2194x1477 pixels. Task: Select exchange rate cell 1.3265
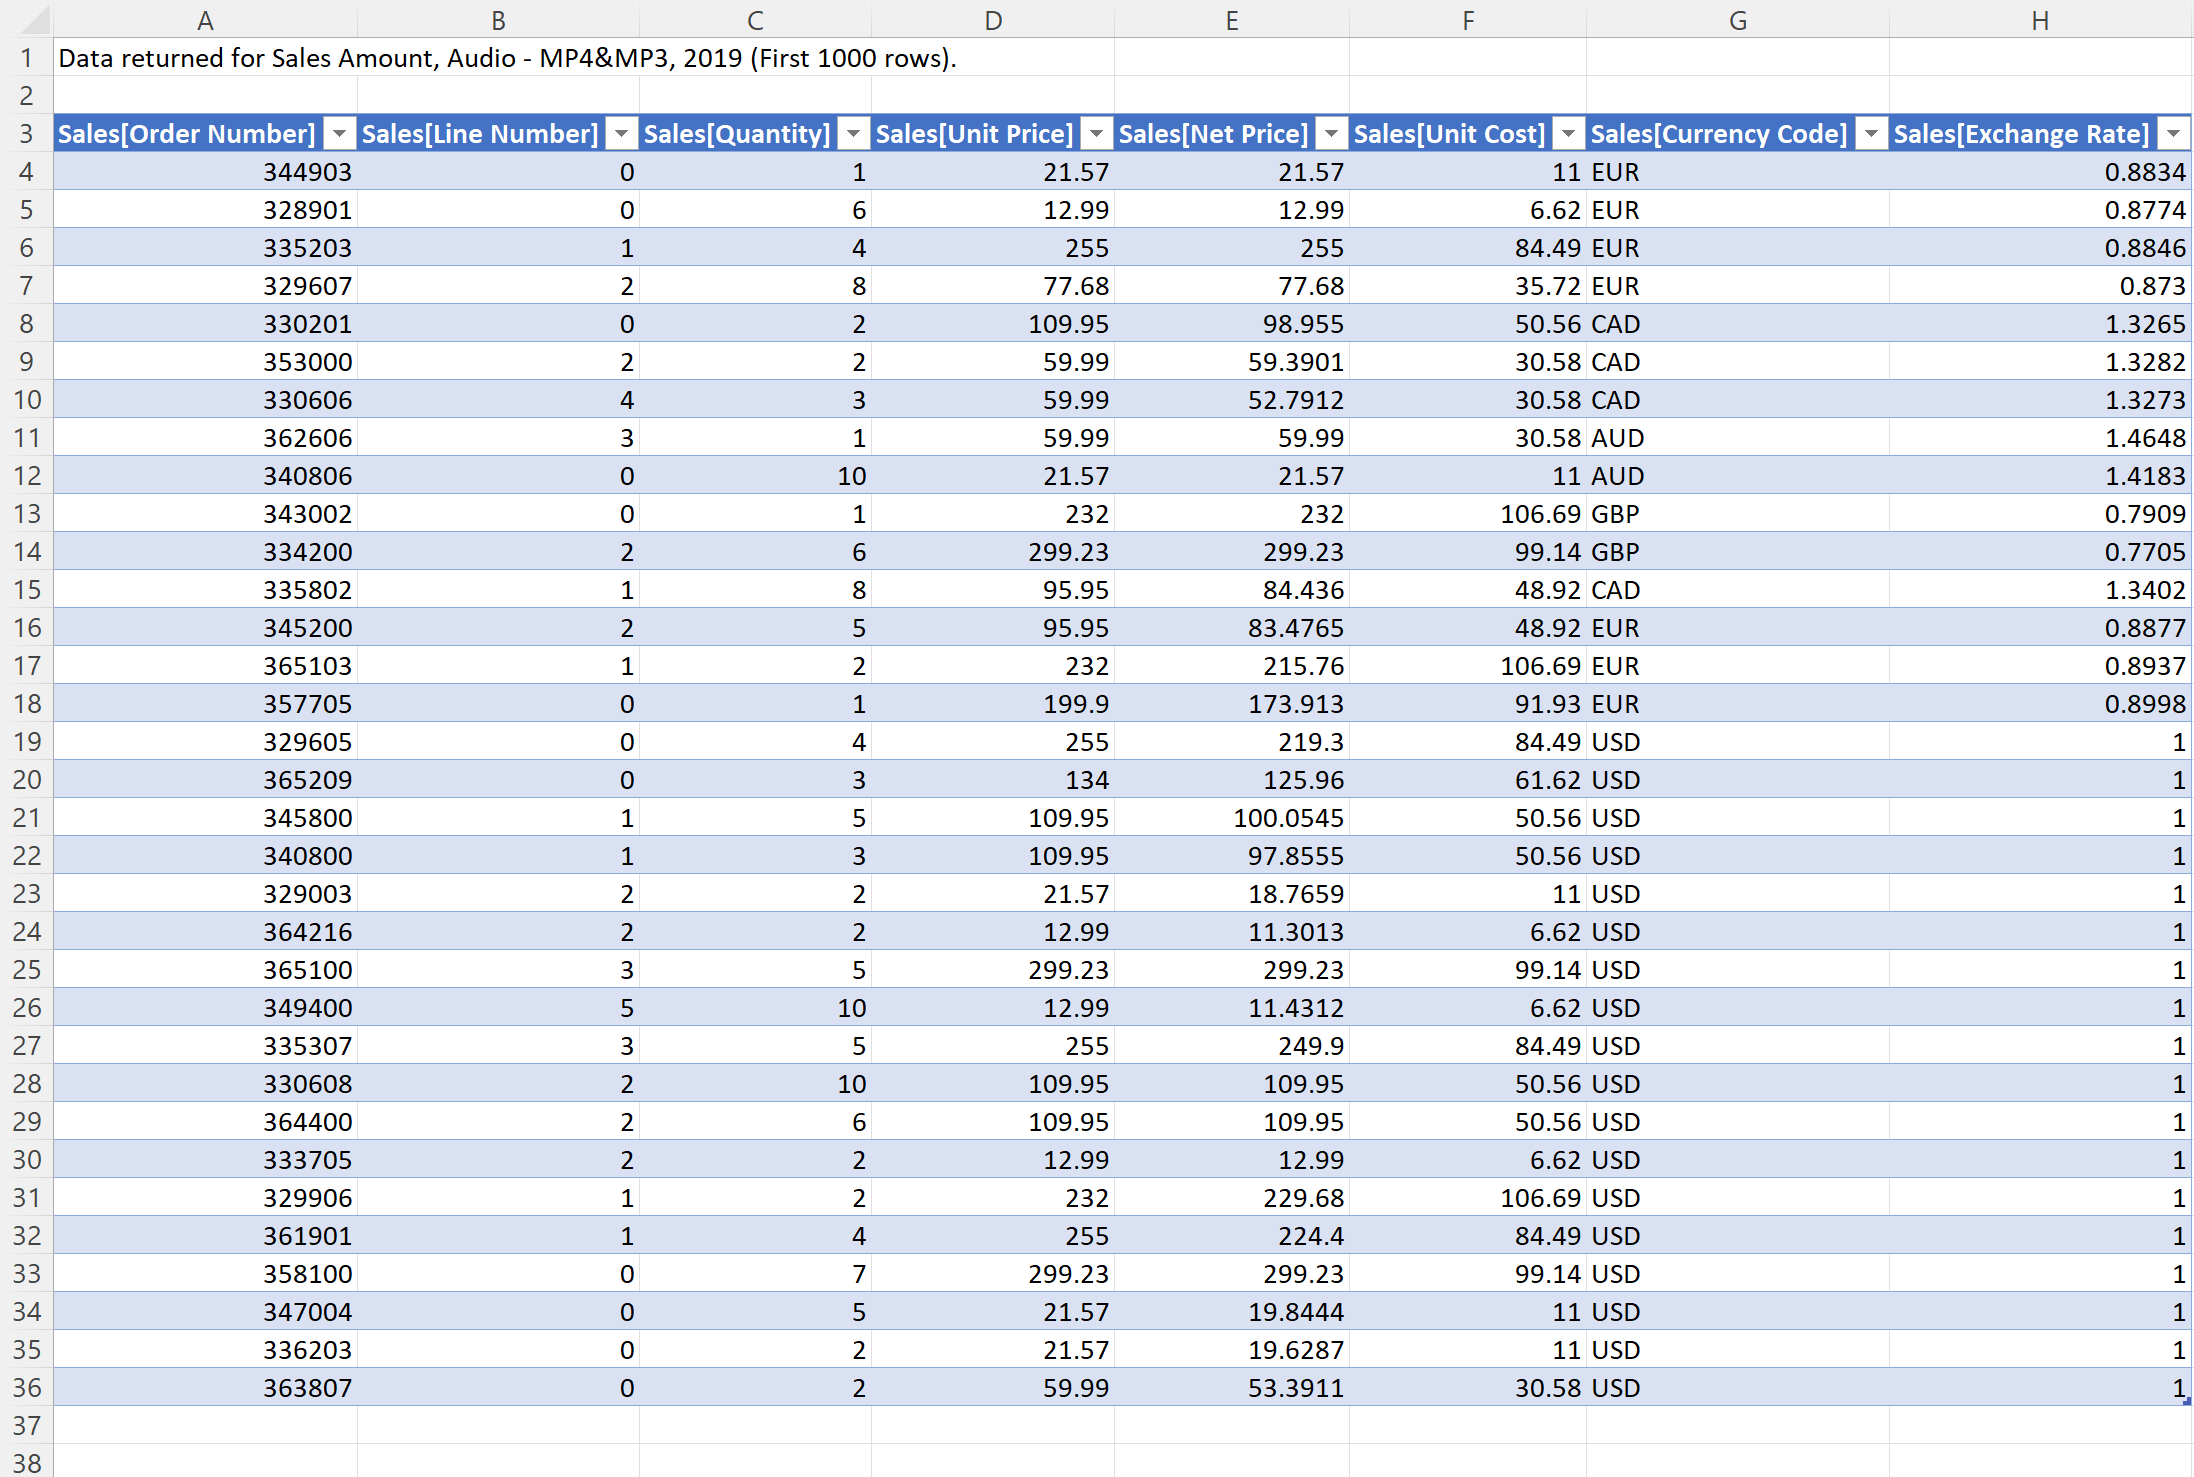(2040, 324)
